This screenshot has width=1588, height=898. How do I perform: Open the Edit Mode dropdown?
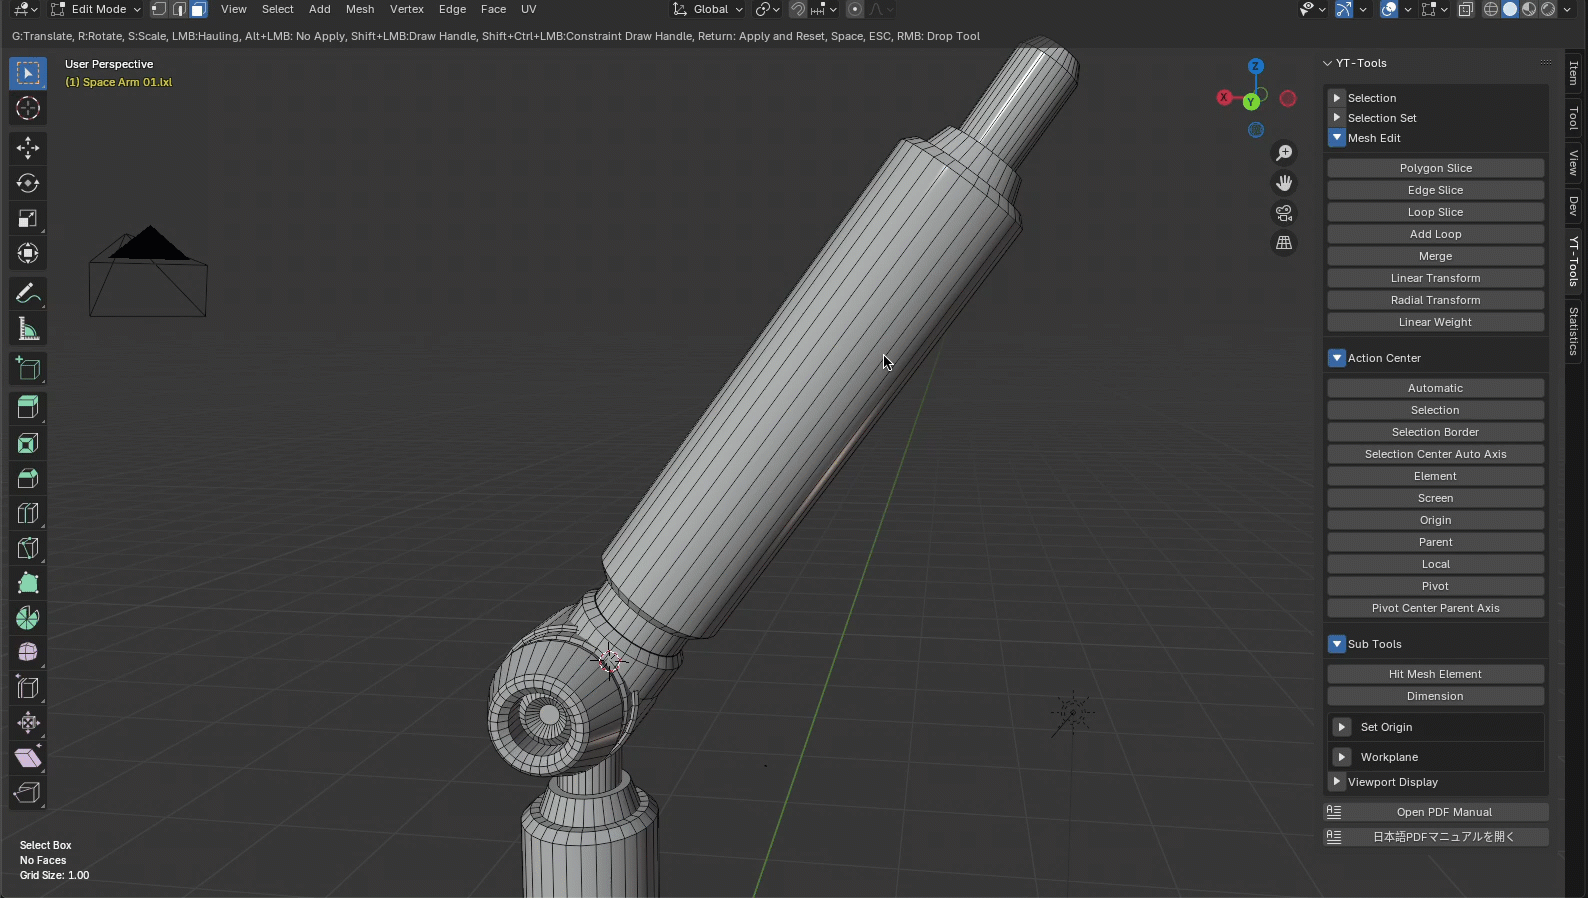click(97, 9)
